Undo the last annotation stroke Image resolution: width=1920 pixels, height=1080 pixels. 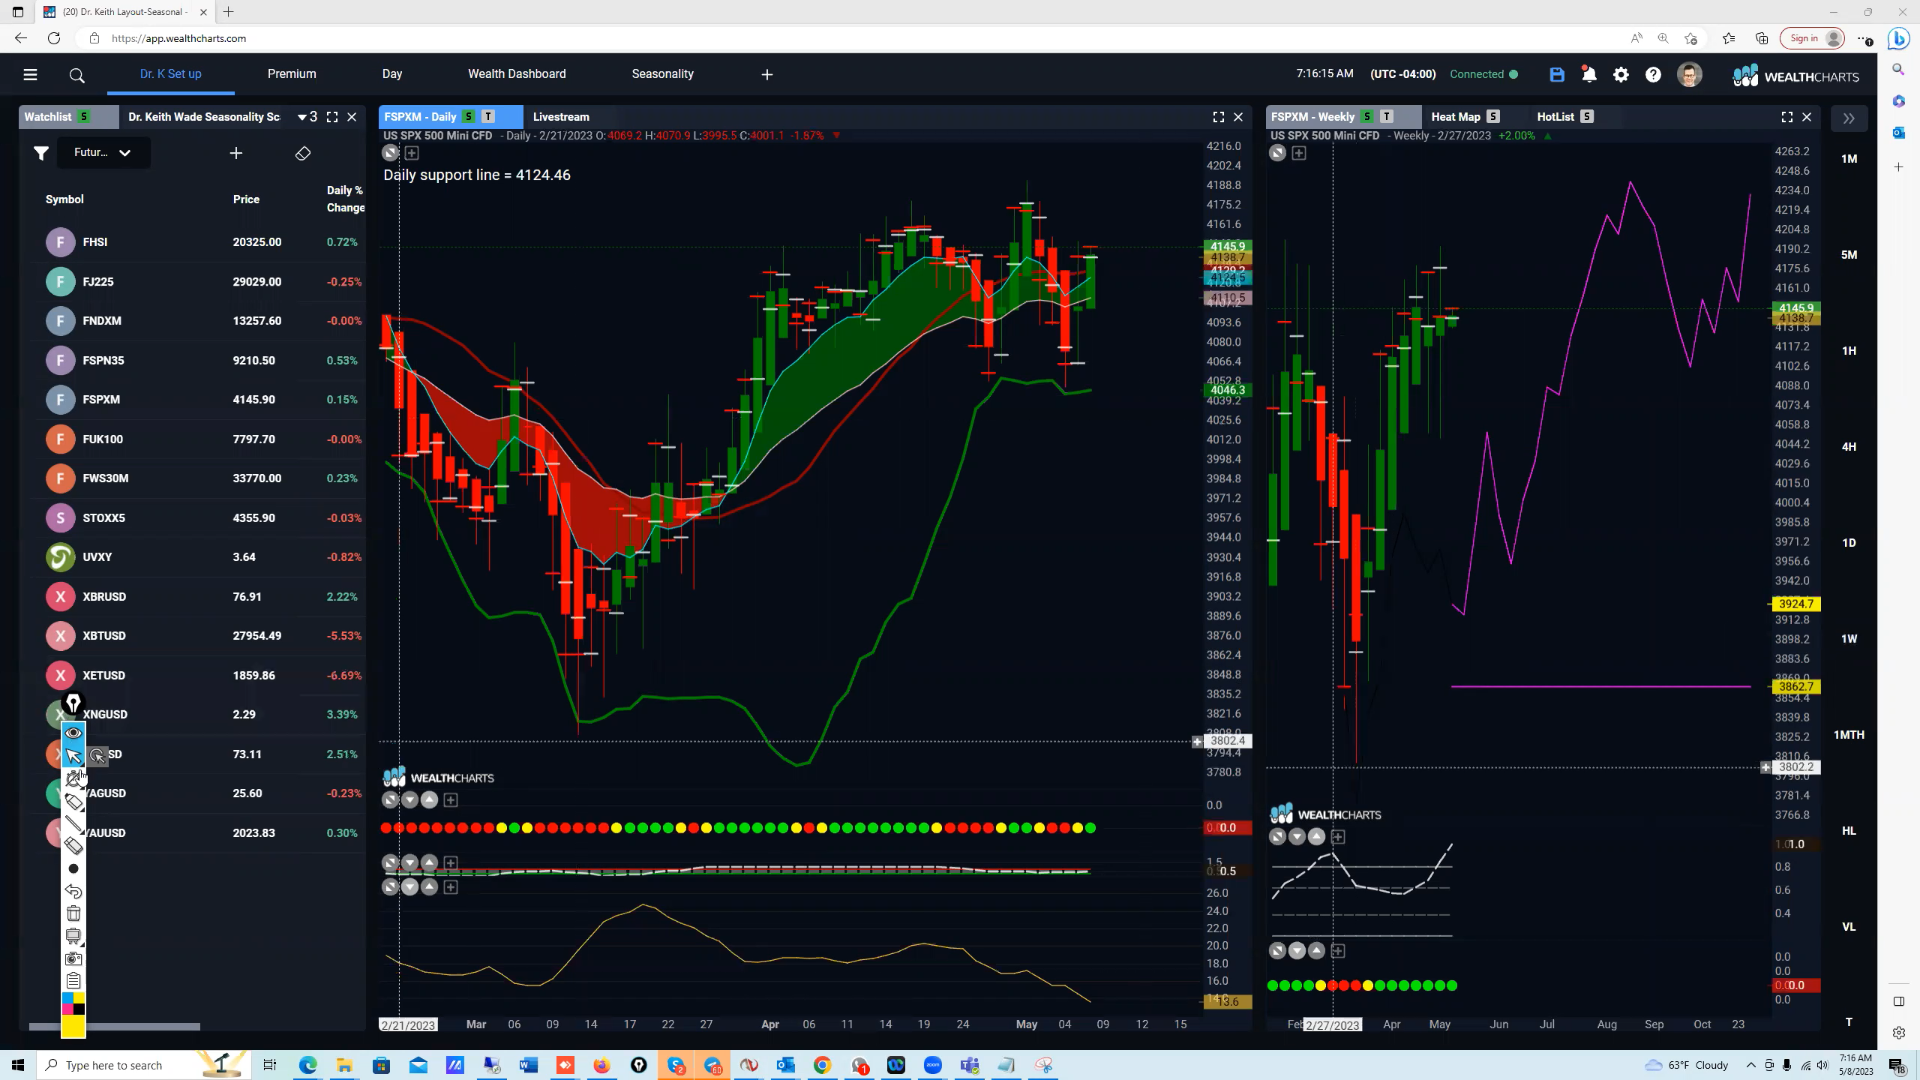click(73, 891)
